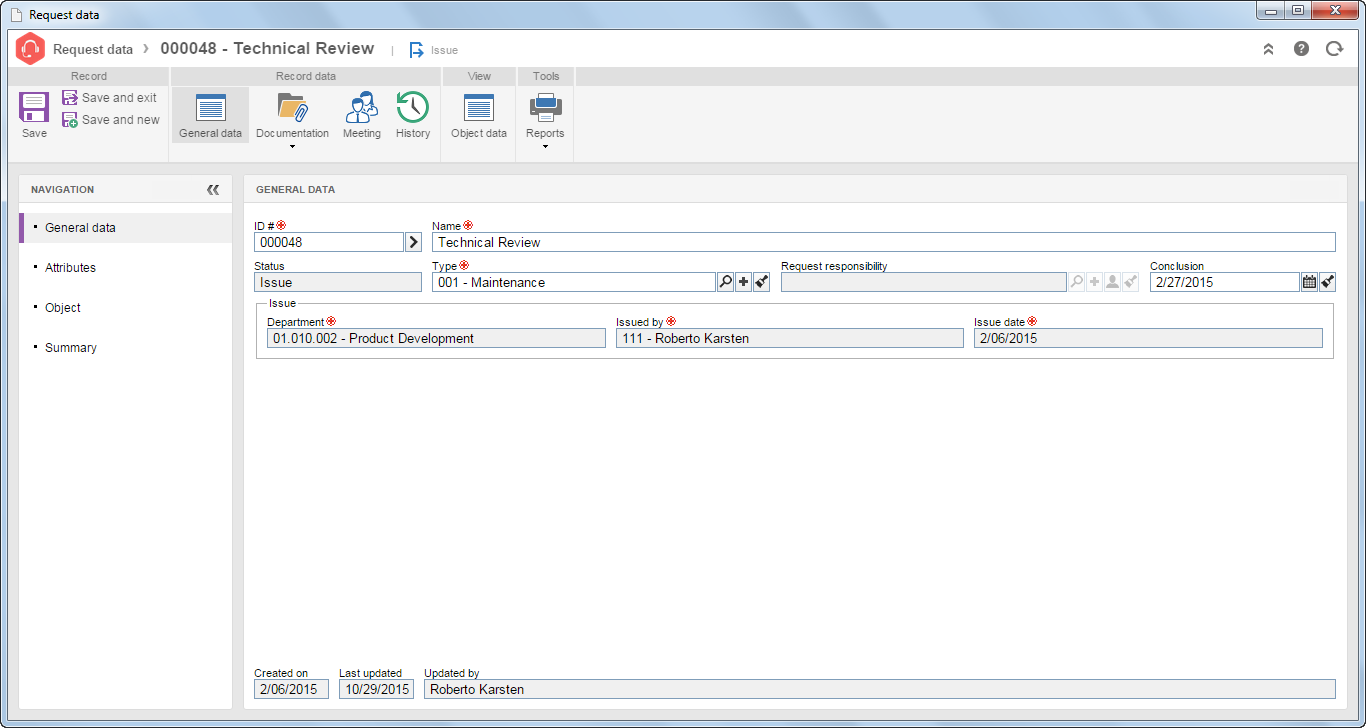Expand the Documentation dropdown arrow
Viewport: 1366px width, 728px height.
[x=292, y=147]
